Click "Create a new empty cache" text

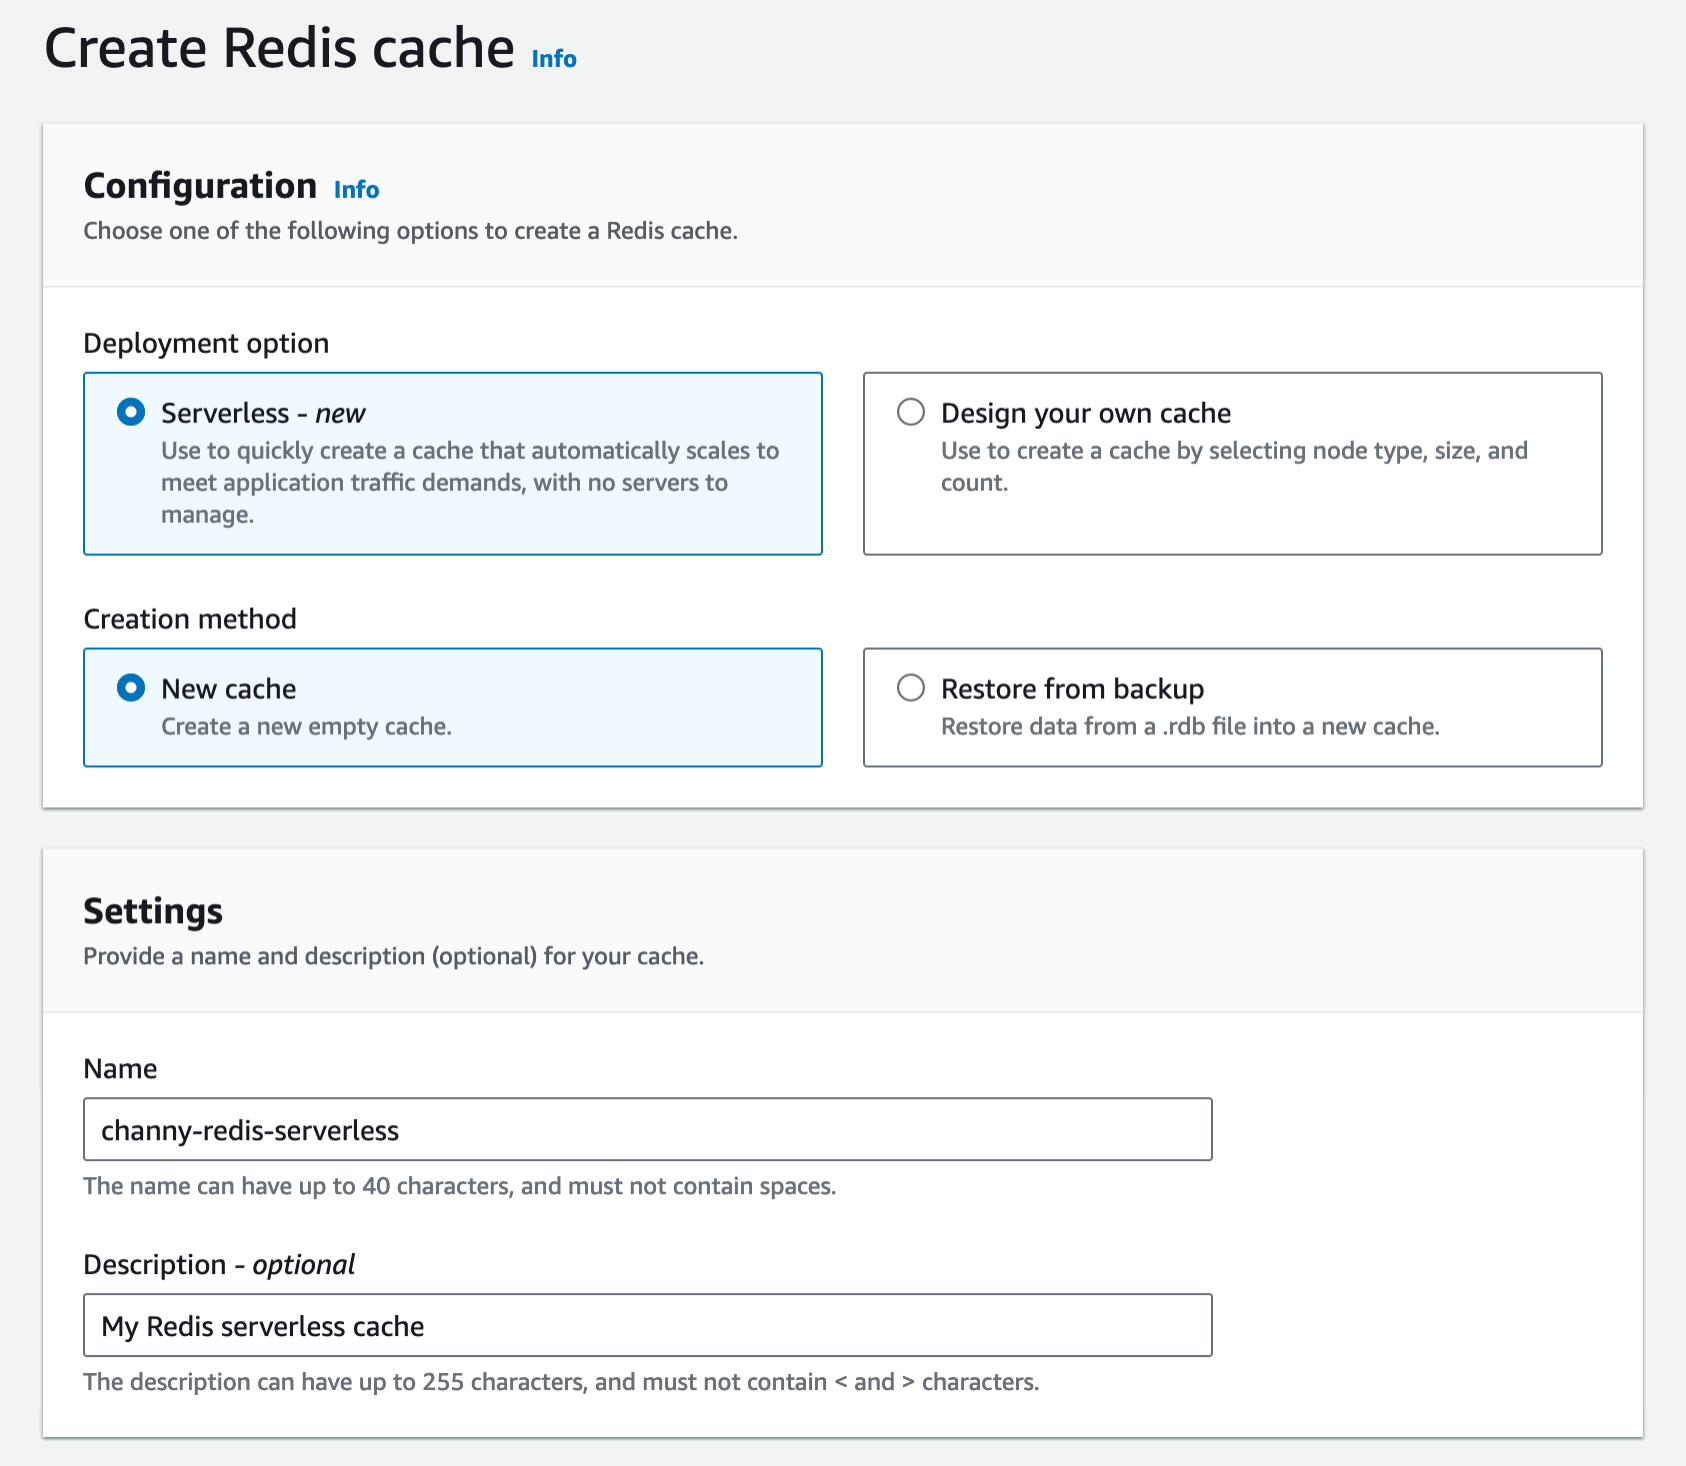coord(306,726)
